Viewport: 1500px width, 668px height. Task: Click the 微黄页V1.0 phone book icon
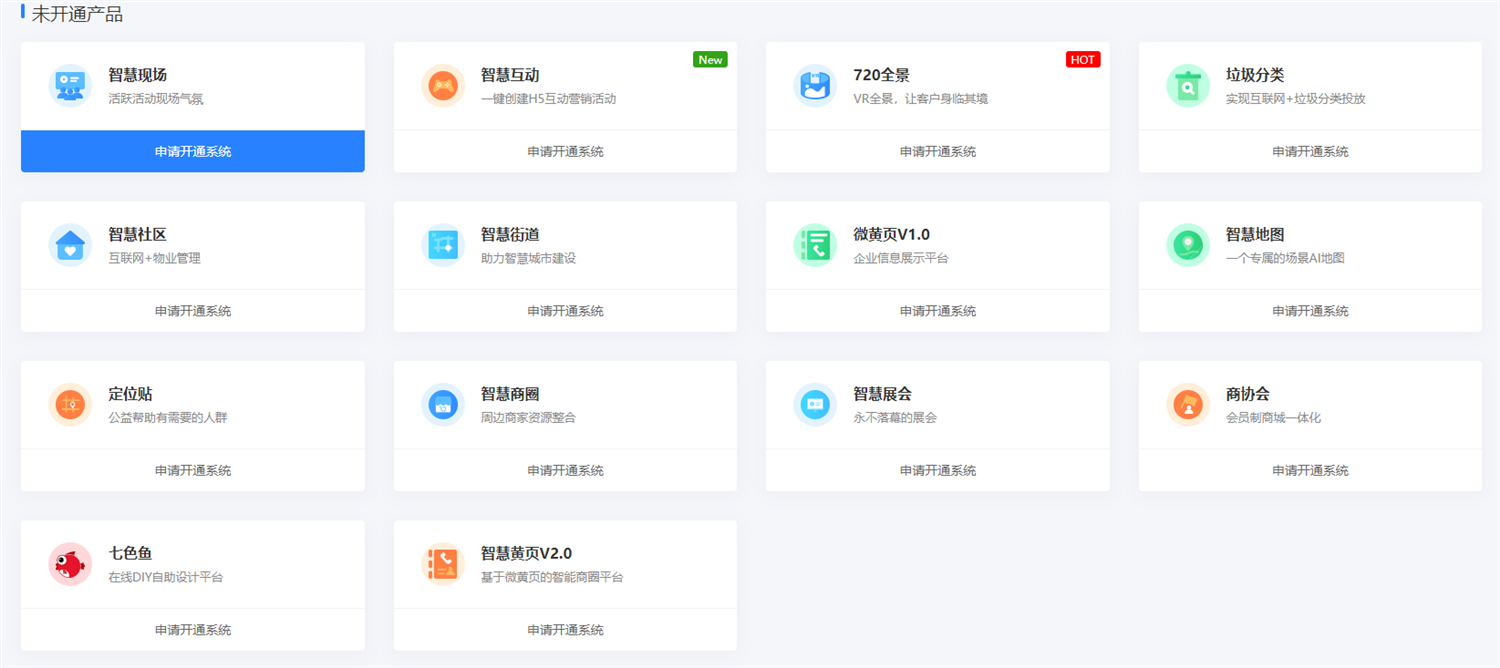(815, 245)
